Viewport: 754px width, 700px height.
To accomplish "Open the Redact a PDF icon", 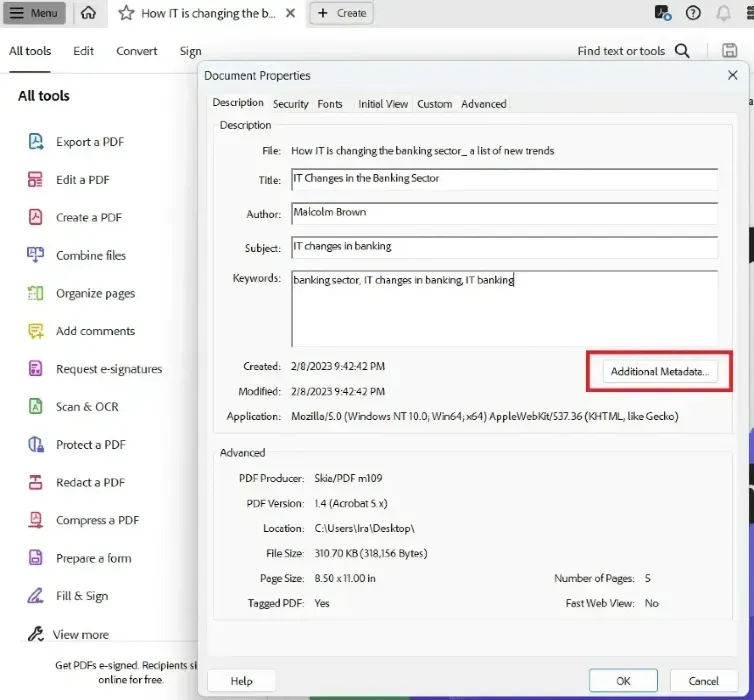I will pos(35,482).
